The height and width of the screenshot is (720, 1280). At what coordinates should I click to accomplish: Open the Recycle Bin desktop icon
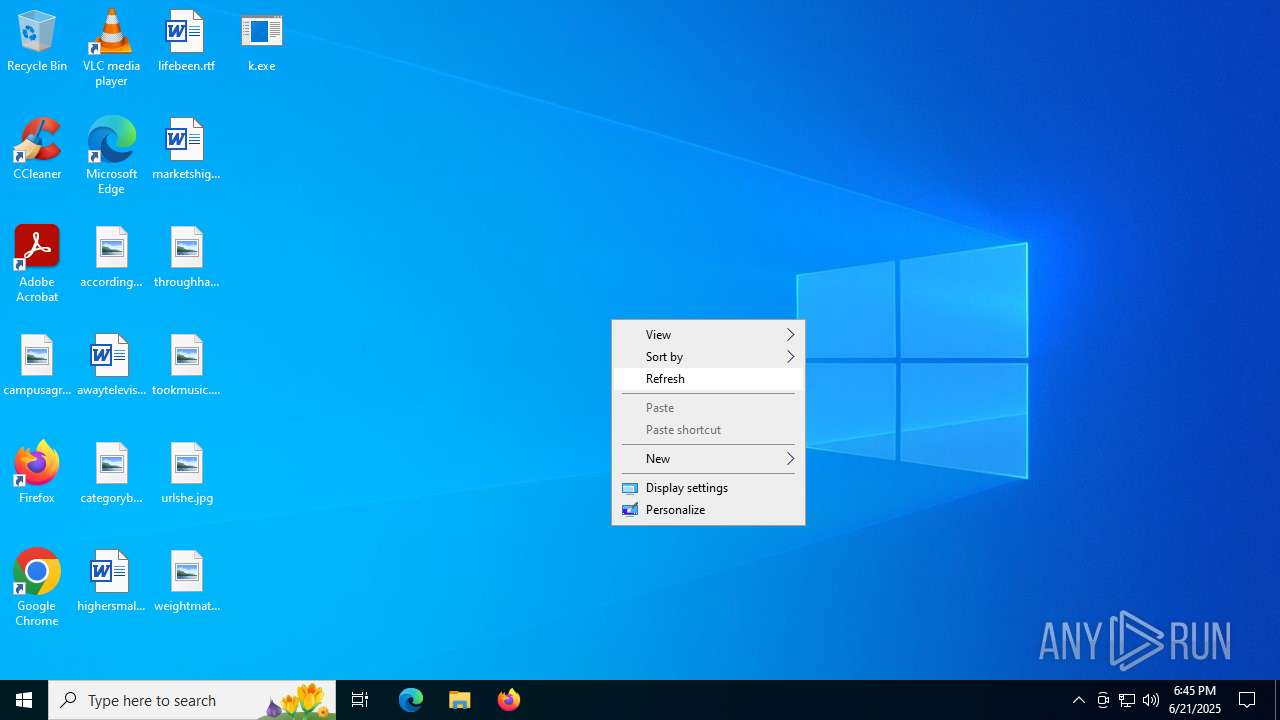pos(37,42)
